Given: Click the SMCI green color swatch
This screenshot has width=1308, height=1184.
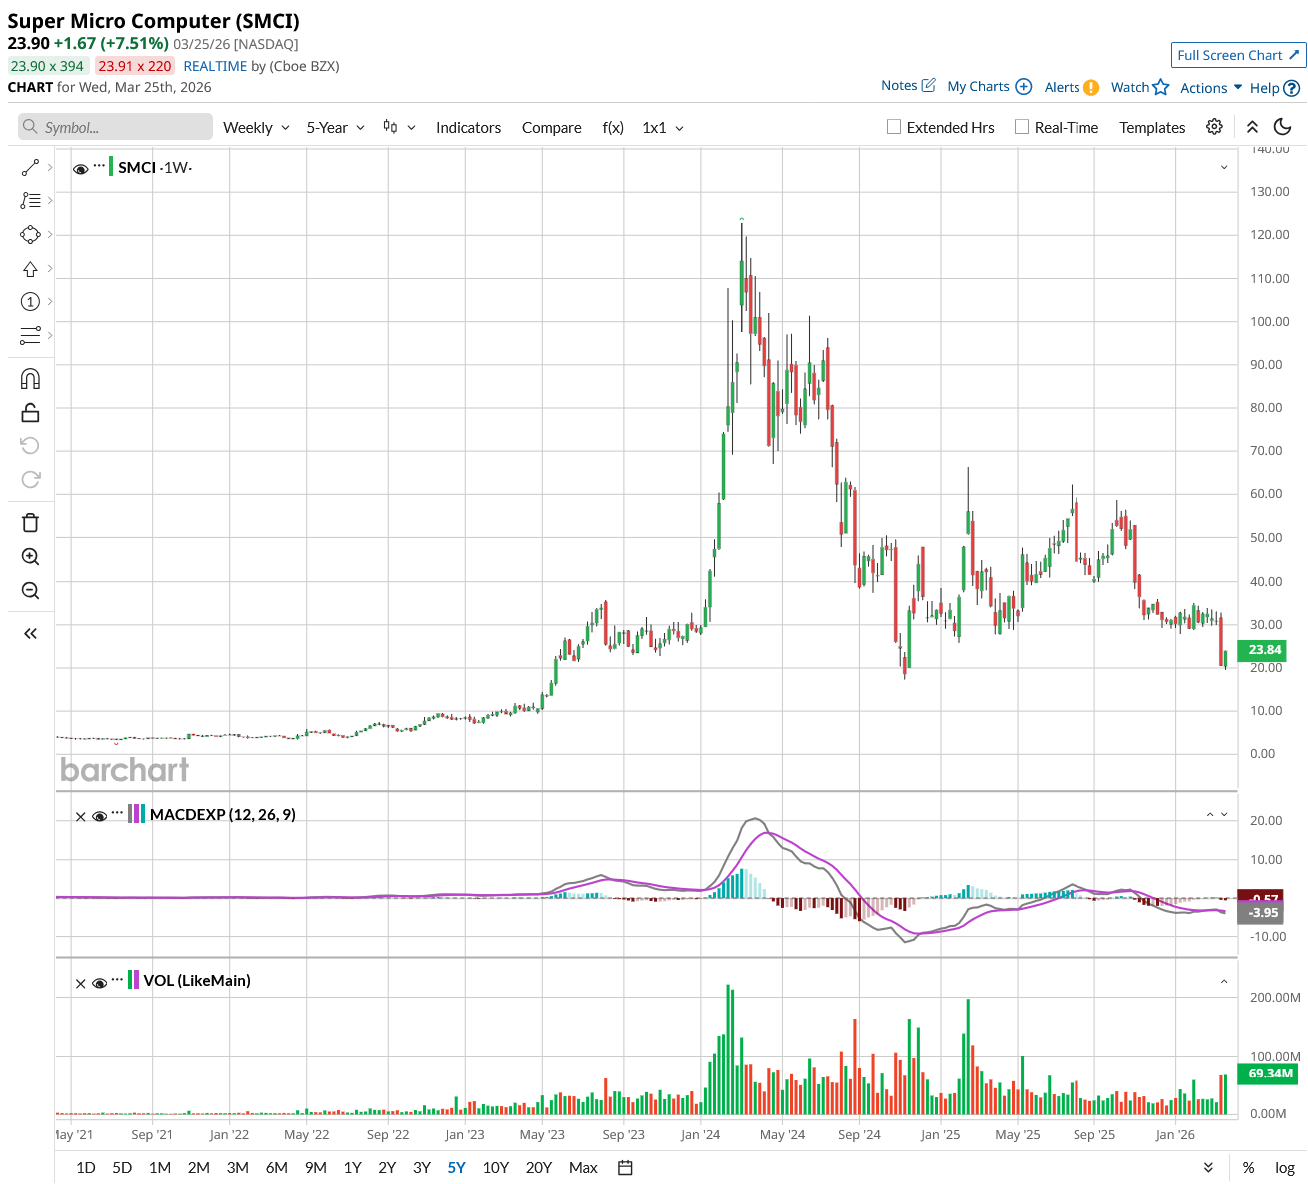Looking at the screenshot, I should 111,167.
